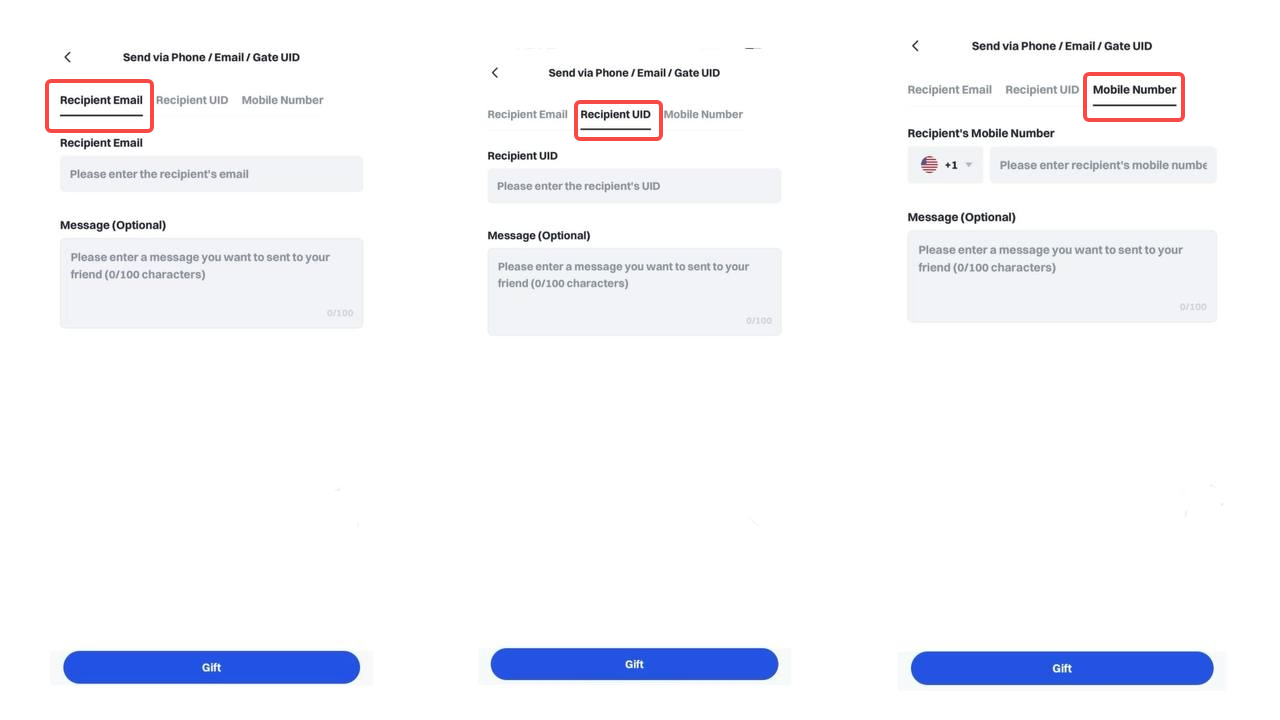This screenshot has height=720, width=1280.
Task: Switch to Recipient UID tab from email screen
Action: click(192, 100)
